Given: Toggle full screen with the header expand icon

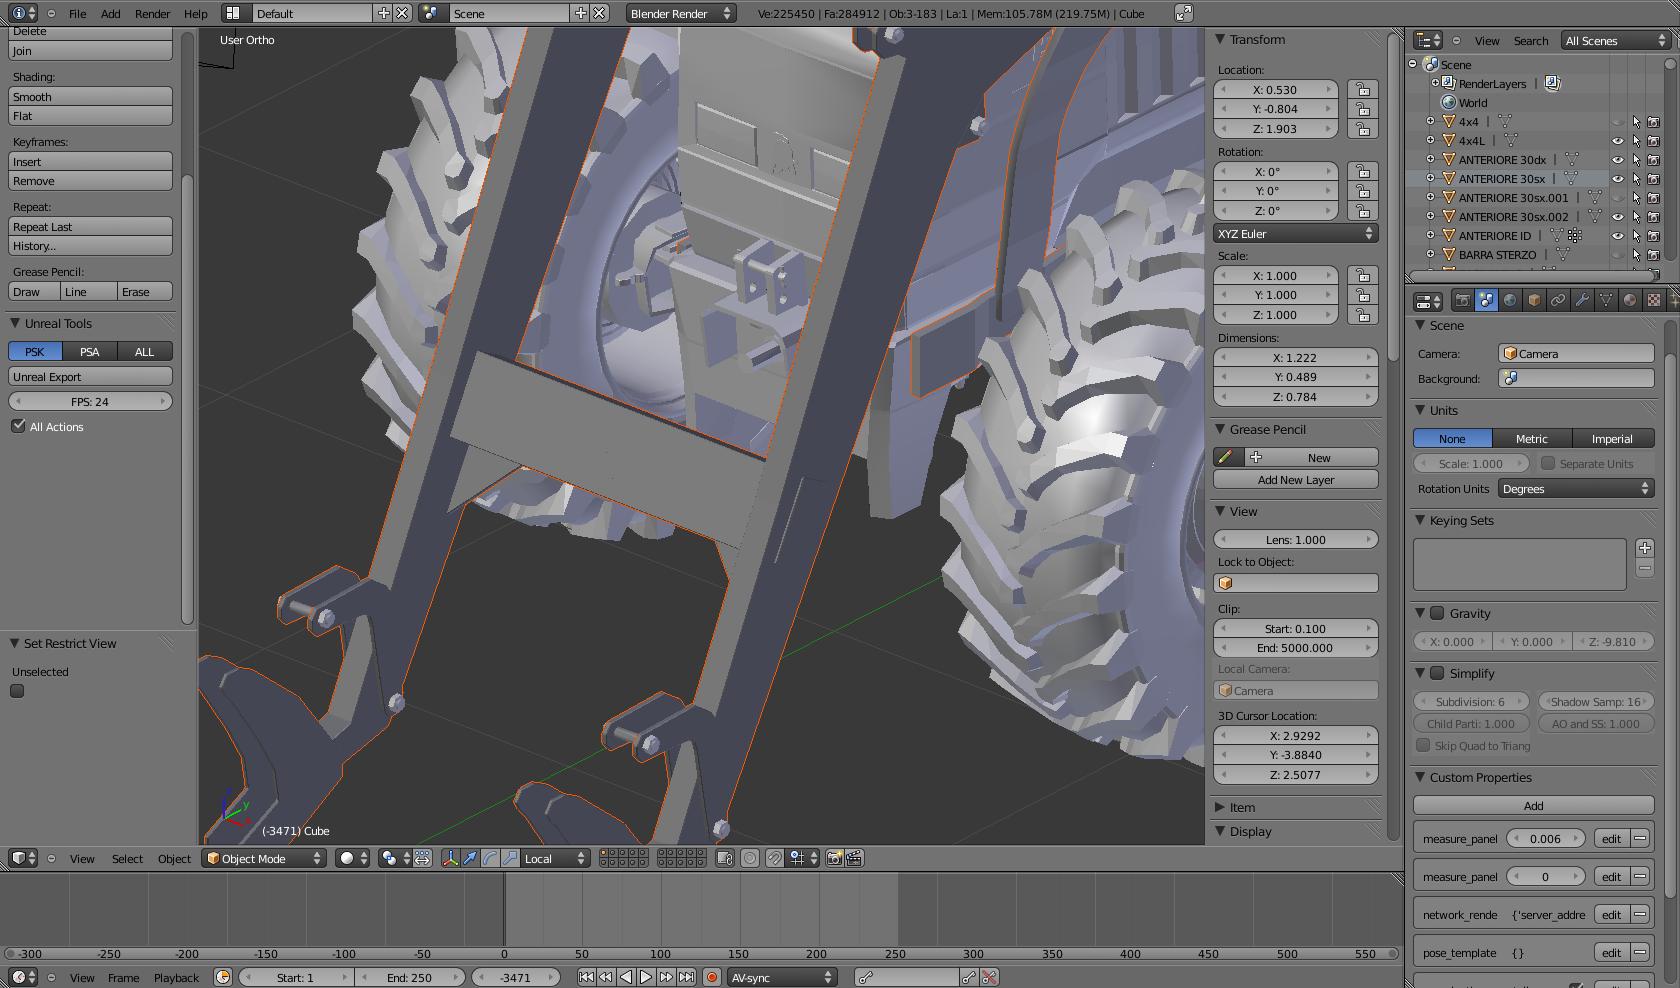Looking at the screenshot, I should point(1183,13).
